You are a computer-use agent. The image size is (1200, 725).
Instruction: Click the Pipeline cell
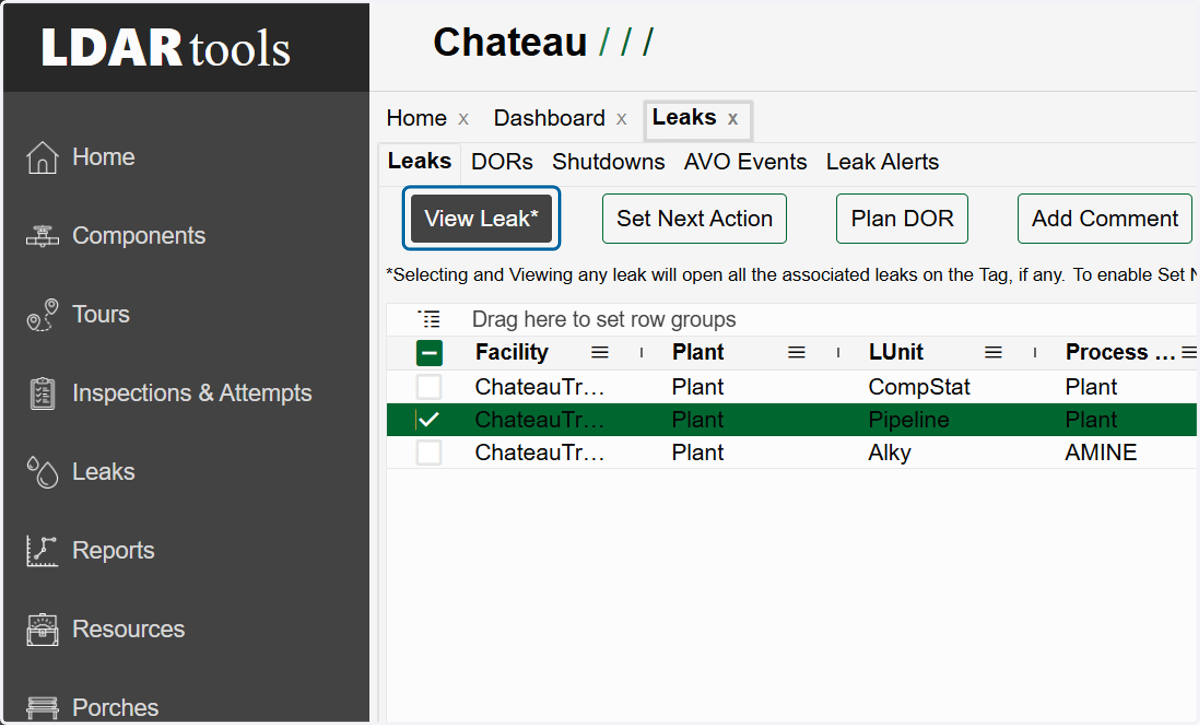click(x=909, y=420)
